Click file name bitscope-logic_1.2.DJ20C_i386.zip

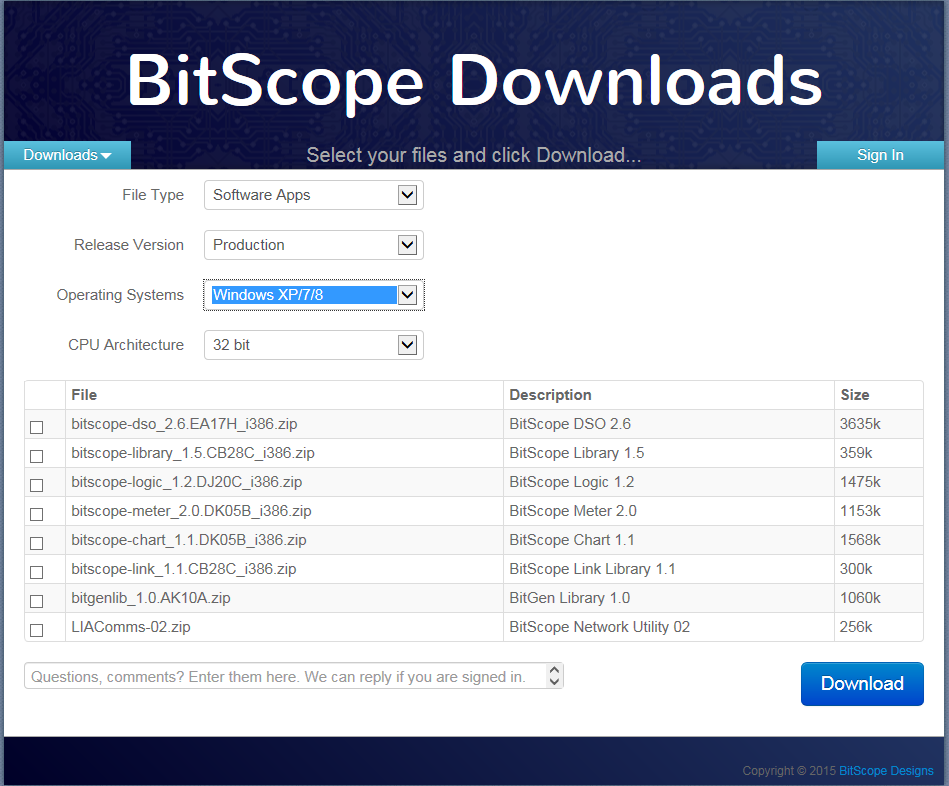click(186, 482)
